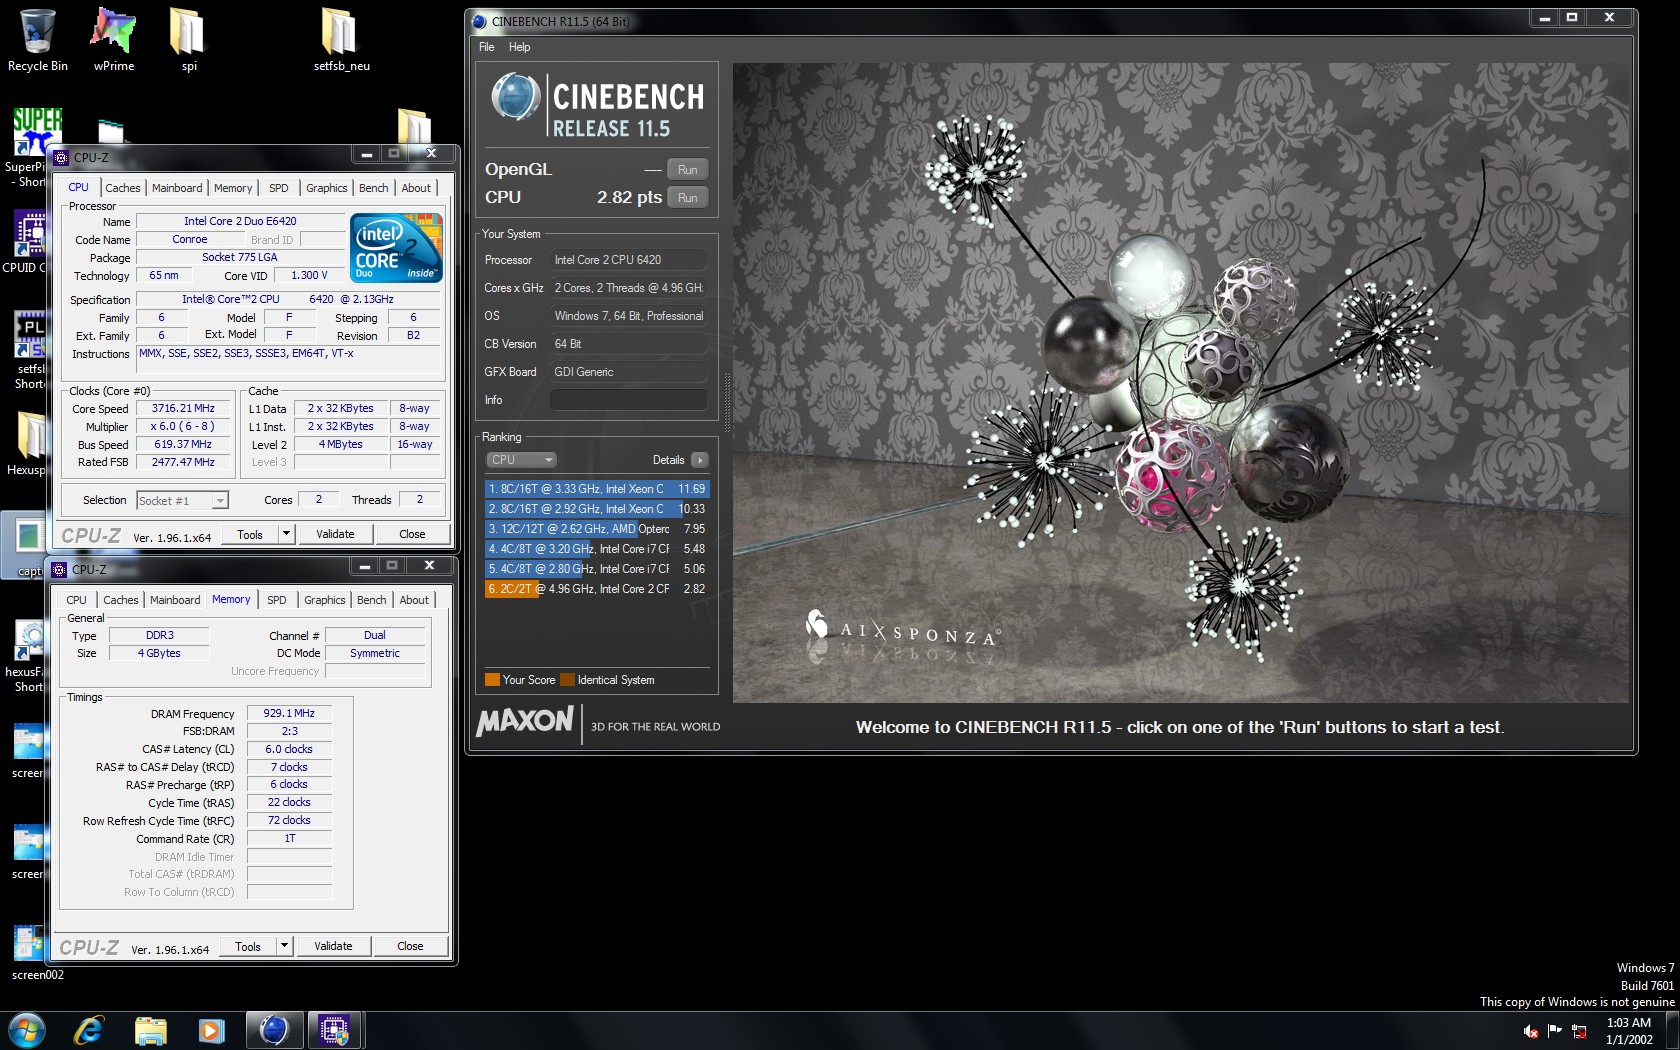Open Caches tab in lower CPU-Z
This screenshot has width=1680, height=1050.
point(120,600)
